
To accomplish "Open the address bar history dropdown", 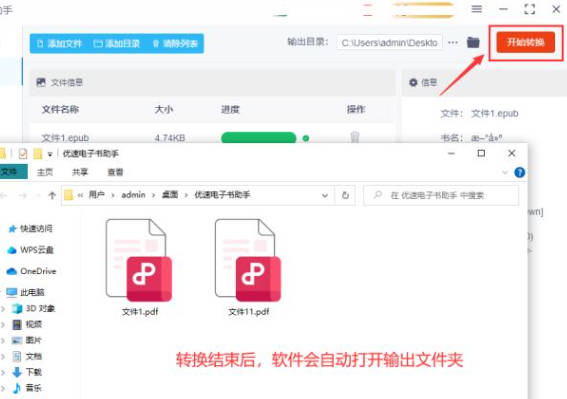I will tap(325, 195).
